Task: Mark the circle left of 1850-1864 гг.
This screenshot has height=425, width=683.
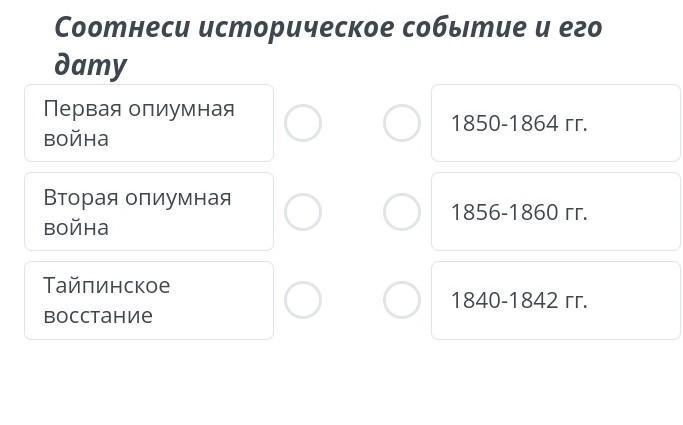Action: click(402, 123)
